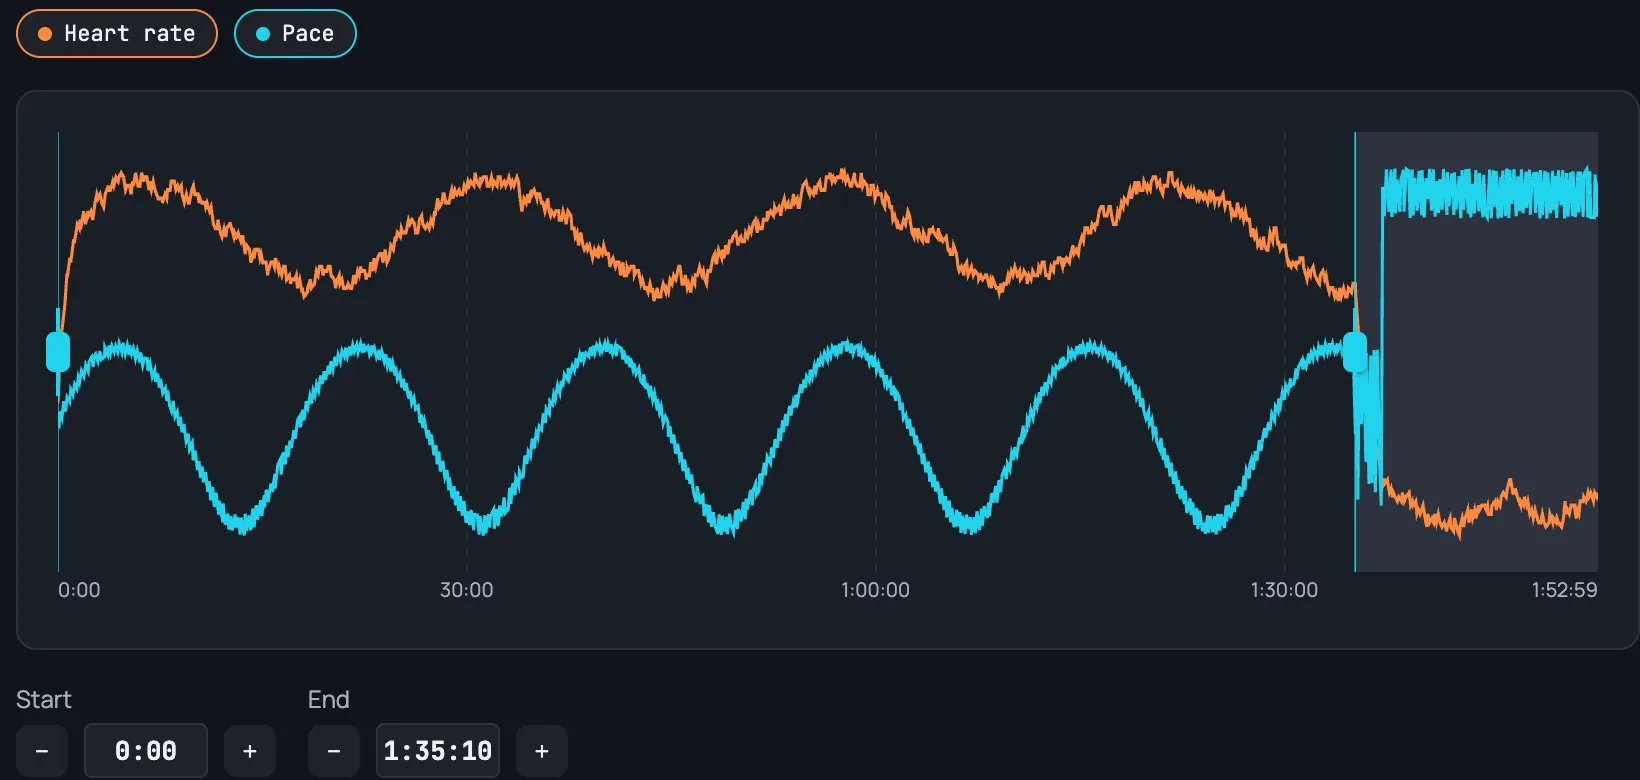The width and height of the screenshot is (1640, 780).
Task: Decrease the Start time with minus button
Action: point(42,751)
